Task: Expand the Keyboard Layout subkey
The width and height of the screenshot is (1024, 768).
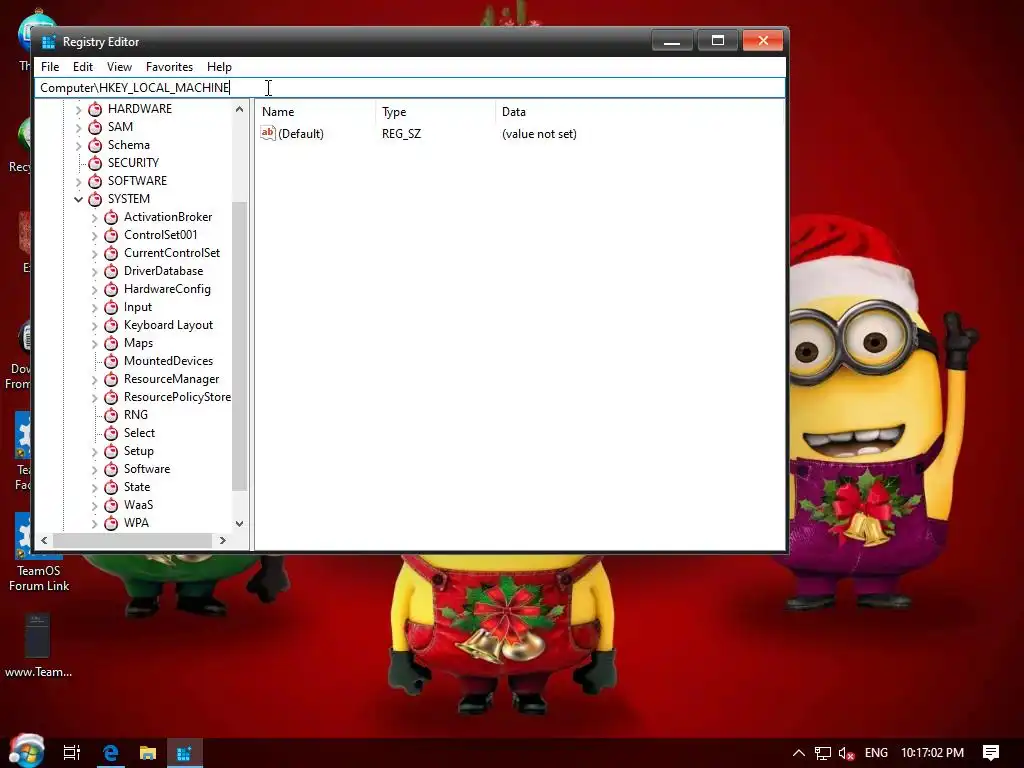Action: 95,325
